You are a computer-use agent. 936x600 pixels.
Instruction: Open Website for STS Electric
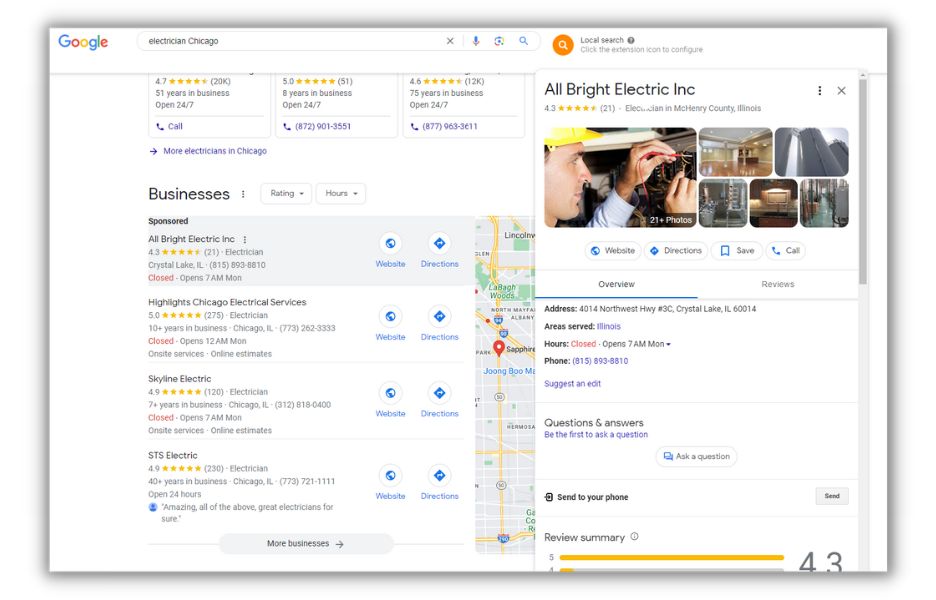click(x=390, y=484)
